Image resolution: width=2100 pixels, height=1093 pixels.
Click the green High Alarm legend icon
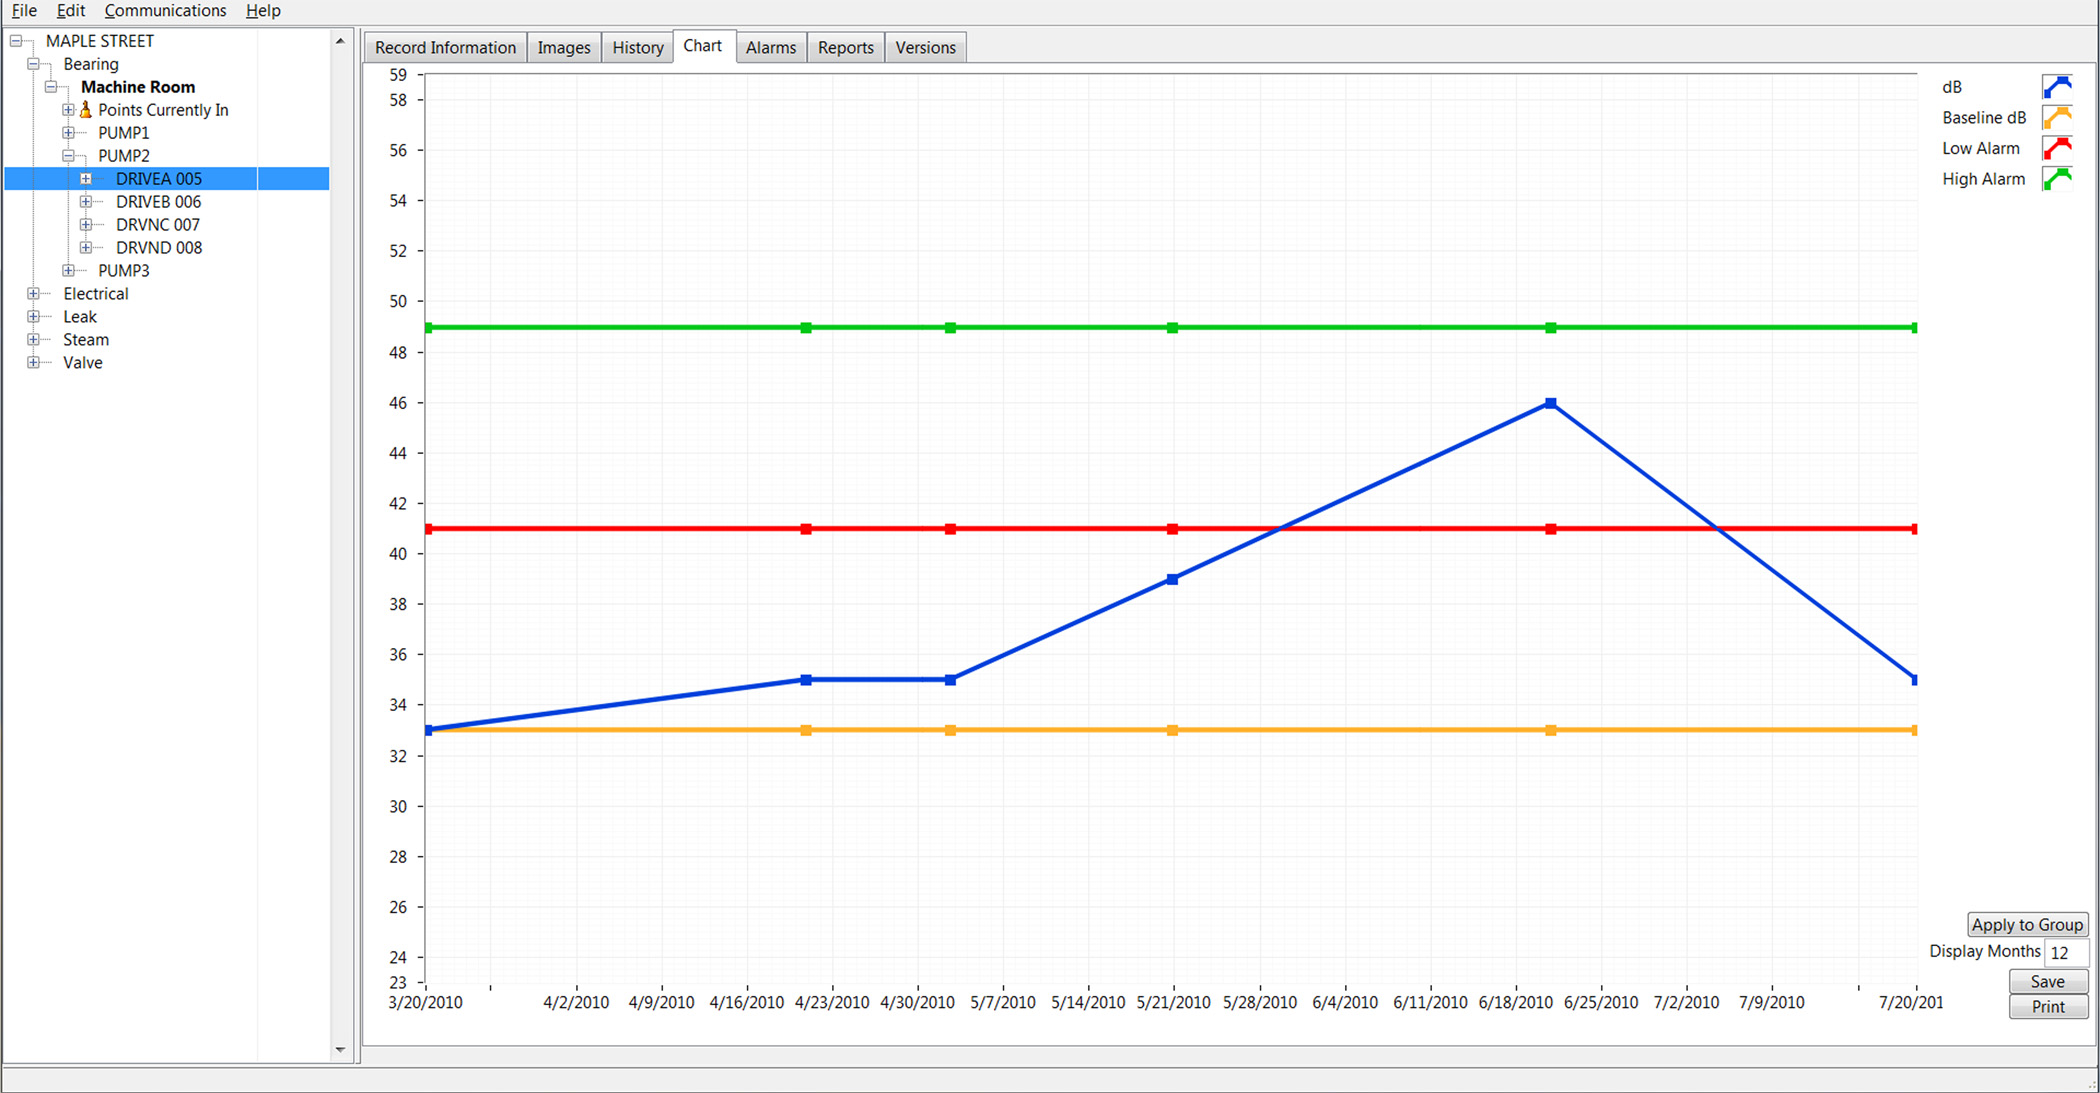tap(2056, 179)
